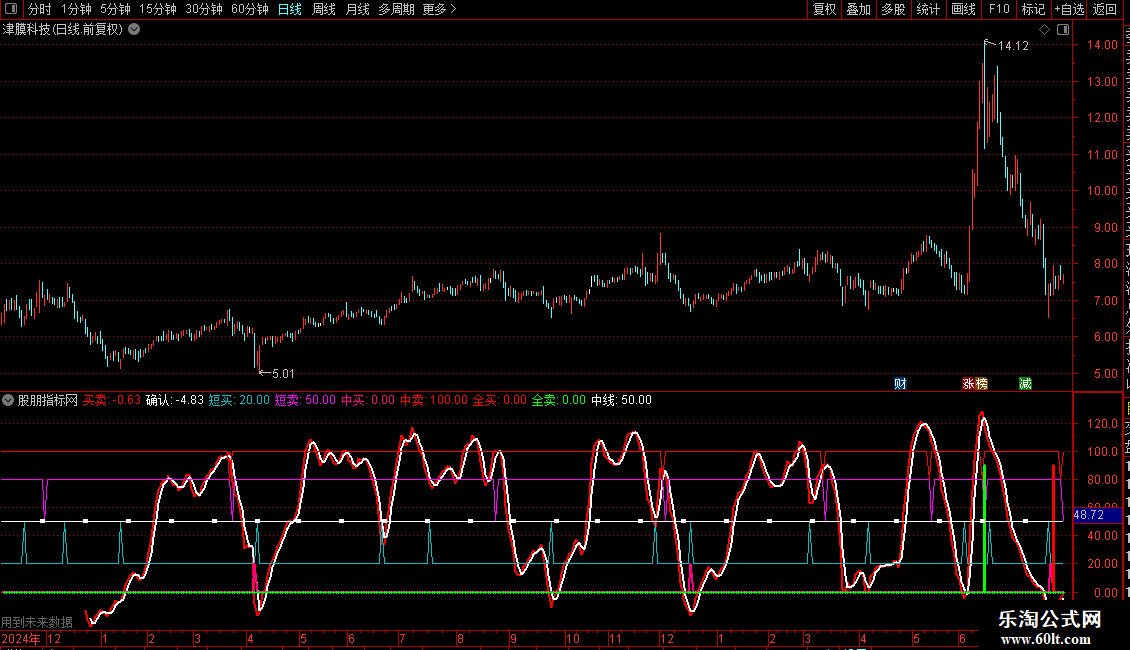Click the 中买: 0.00 indicator value

[368, 400]
